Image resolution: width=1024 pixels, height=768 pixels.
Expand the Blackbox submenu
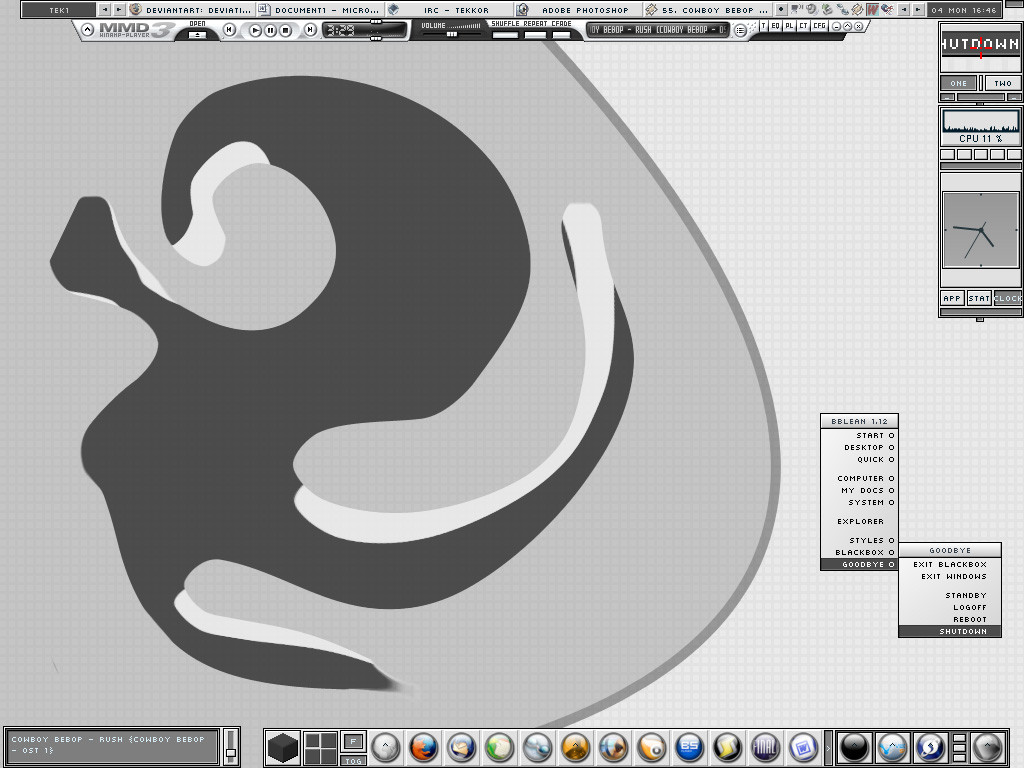[859, 552]
